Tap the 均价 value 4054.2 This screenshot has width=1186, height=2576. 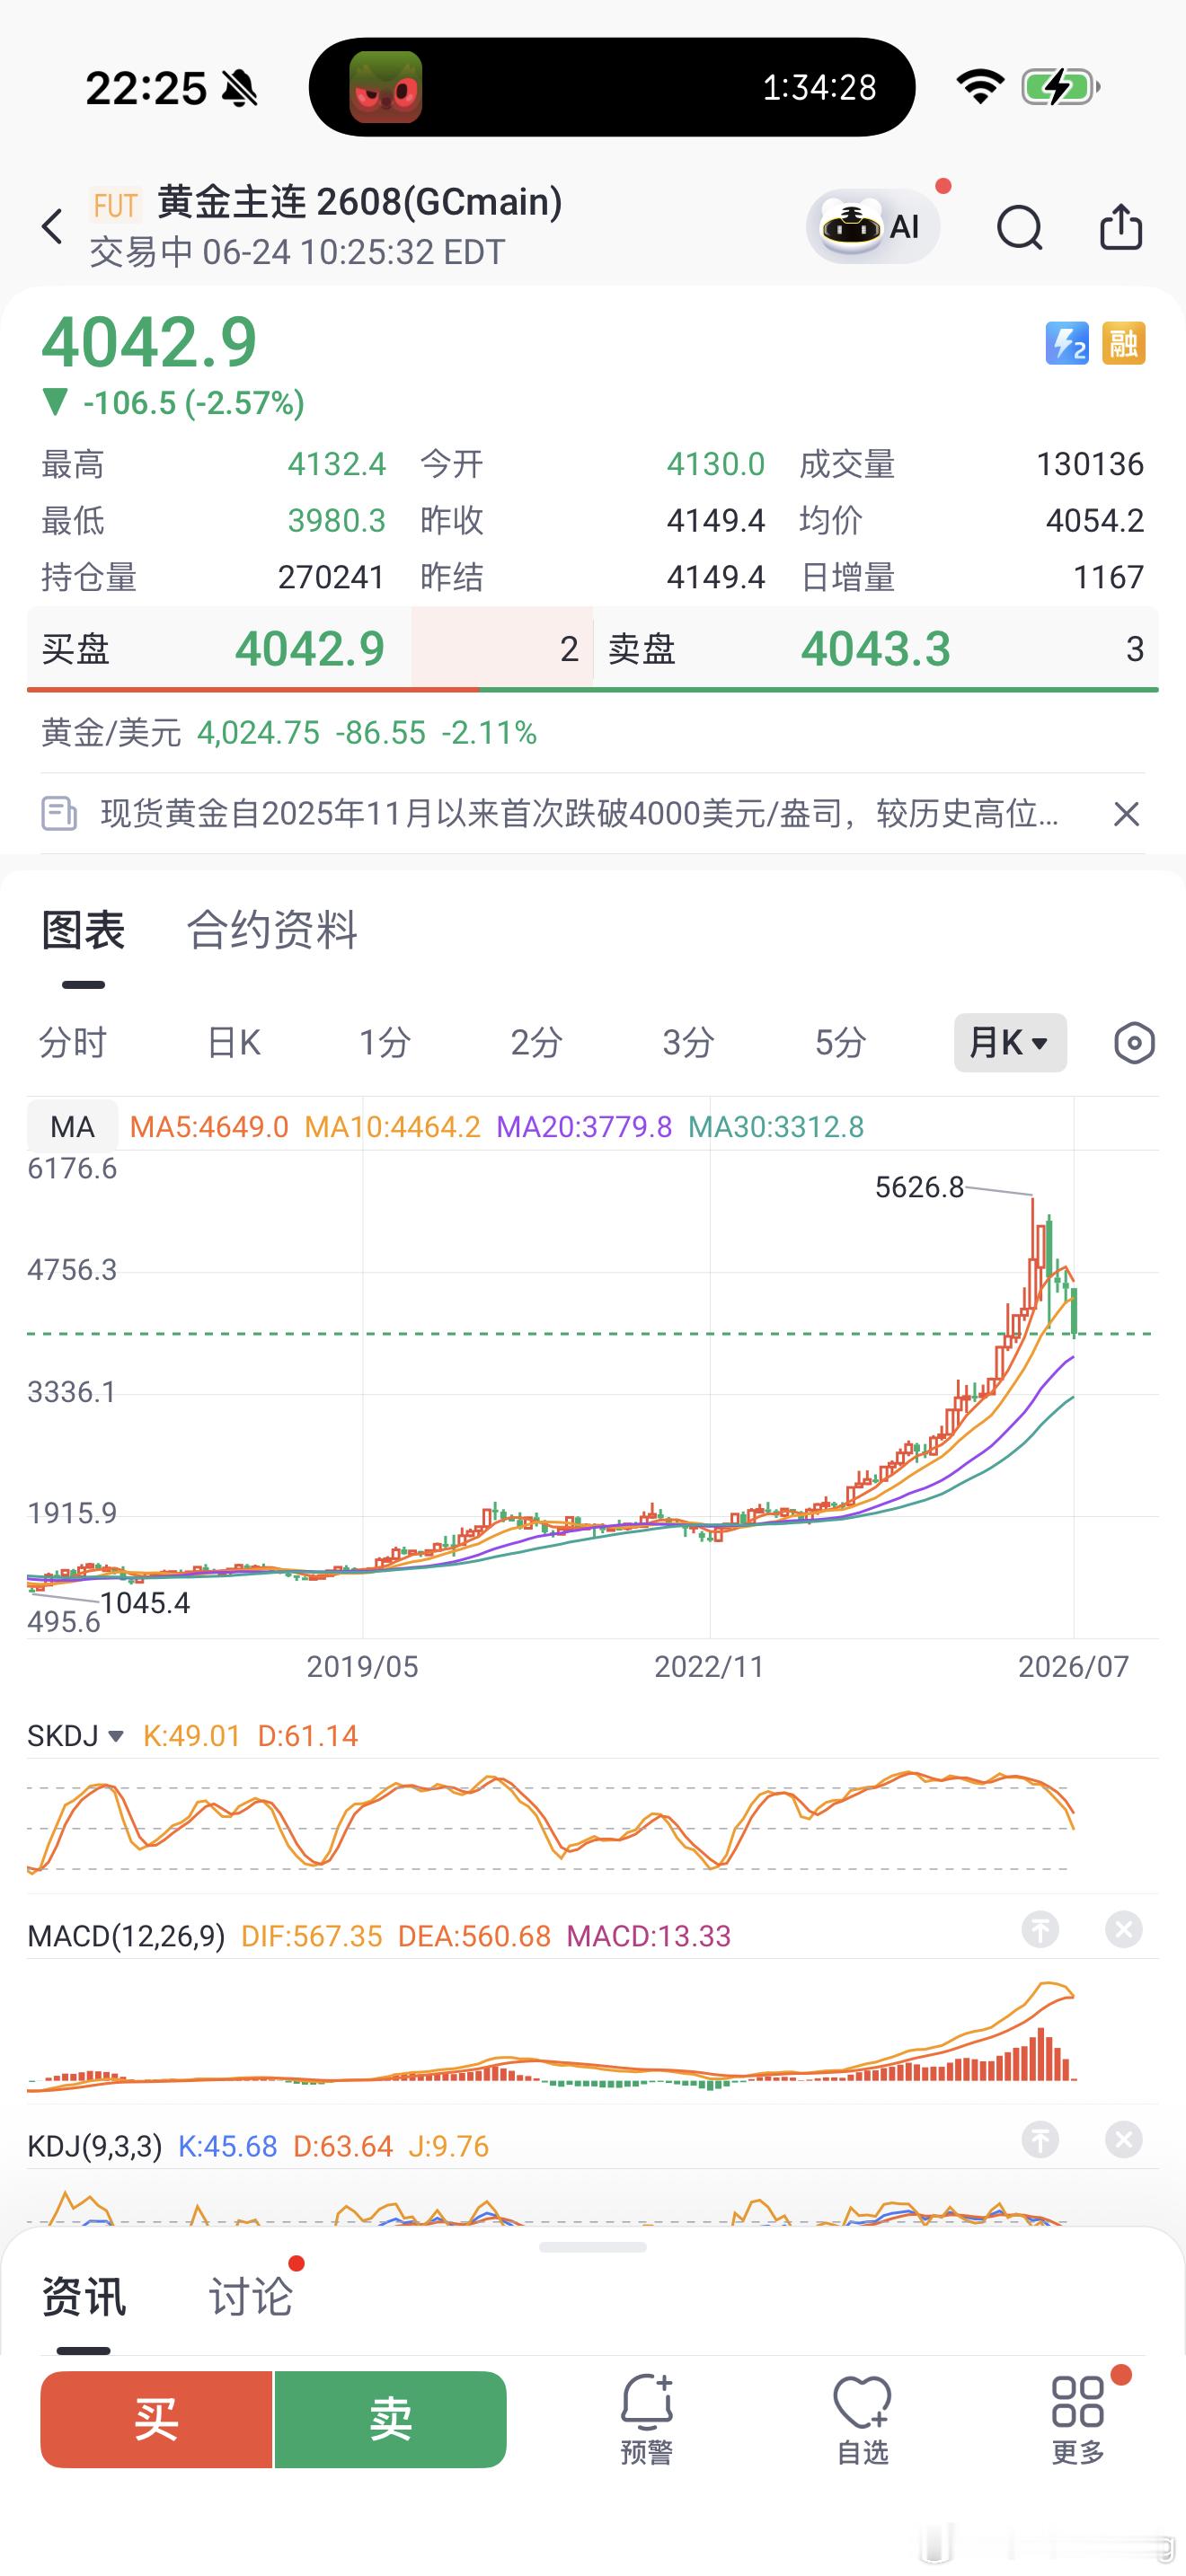click(x=1095, y=520)
